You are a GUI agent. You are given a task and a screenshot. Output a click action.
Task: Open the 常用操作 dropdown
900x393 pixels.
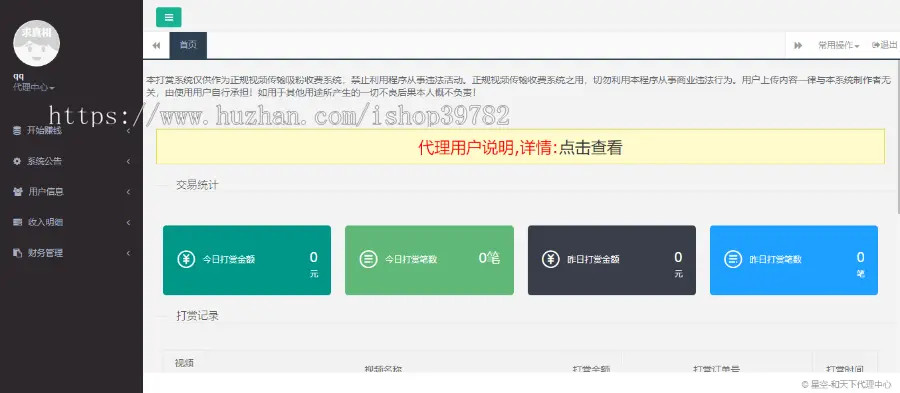(x=839, y=45)
